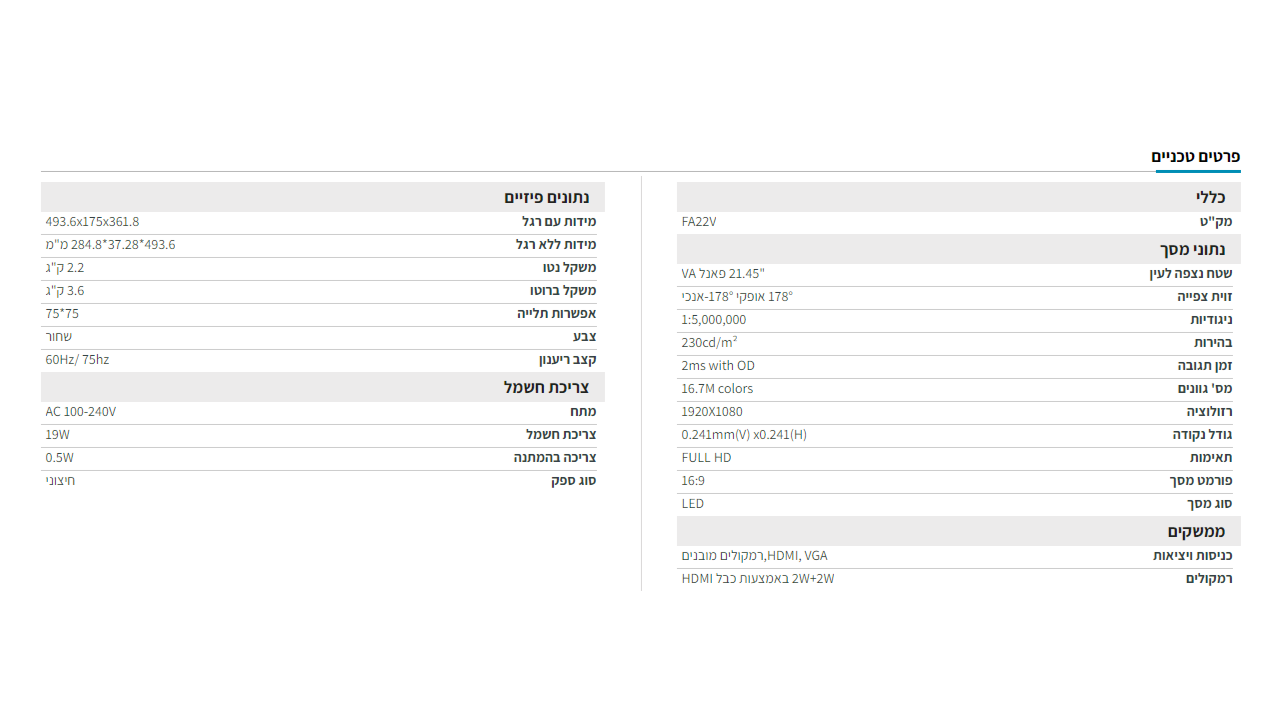Click the רמקולים row label
This screenshot has height=720, width=1280.
(1209, 579)
